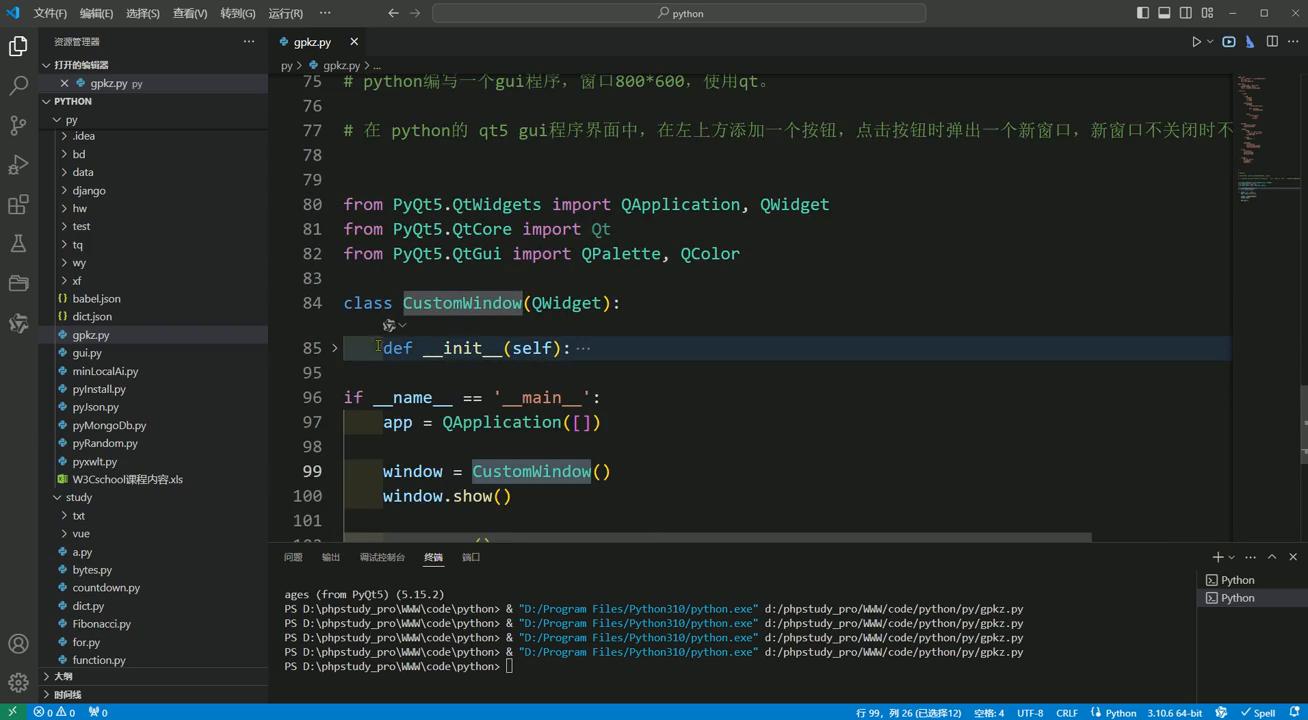Open the new terminal profile dropdown
The height and width of the screenshot is (720, 1308).
1231,557
